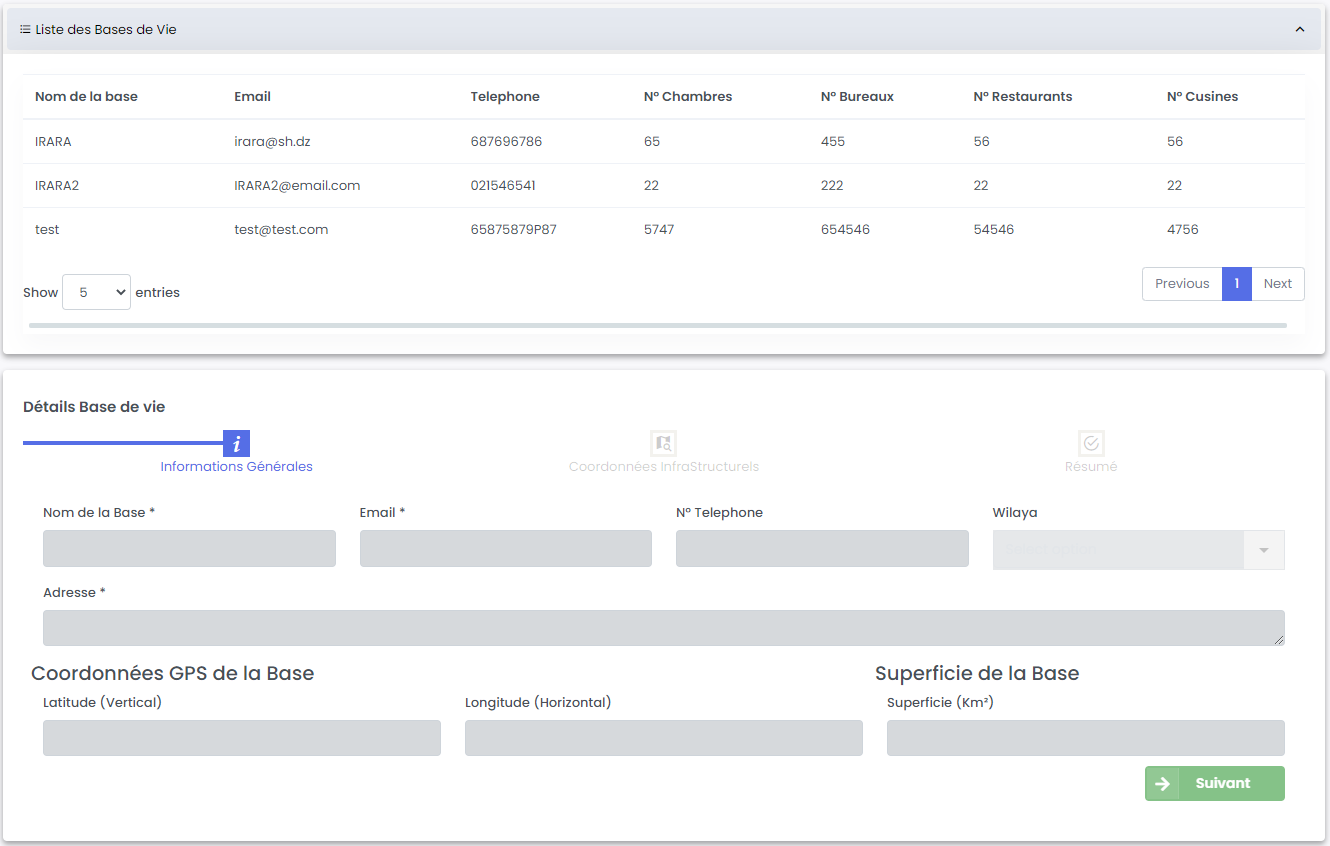Image resolution: width=1330 pixels, height=846 pixels.
Task: Click the Informations Générales step icon
Action: pos(236,444)
